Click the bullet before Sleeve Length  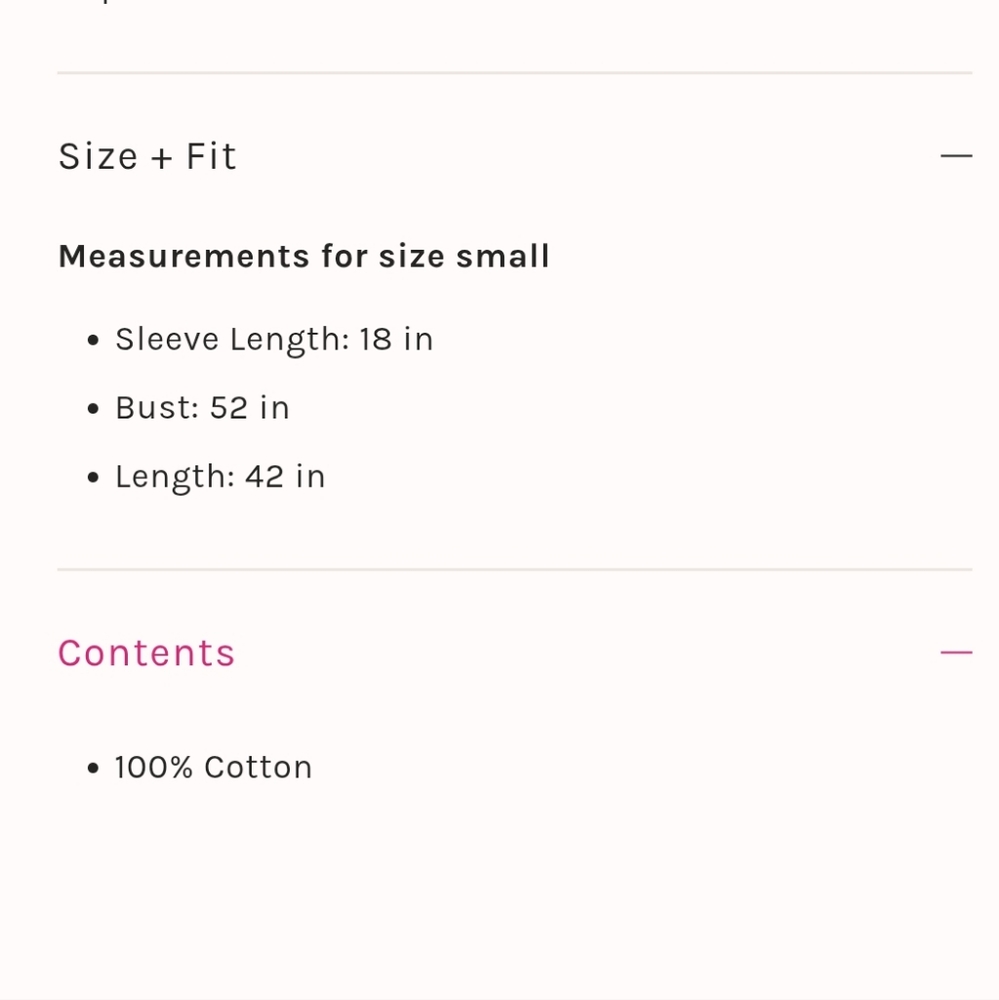click(x=93, y=340)
